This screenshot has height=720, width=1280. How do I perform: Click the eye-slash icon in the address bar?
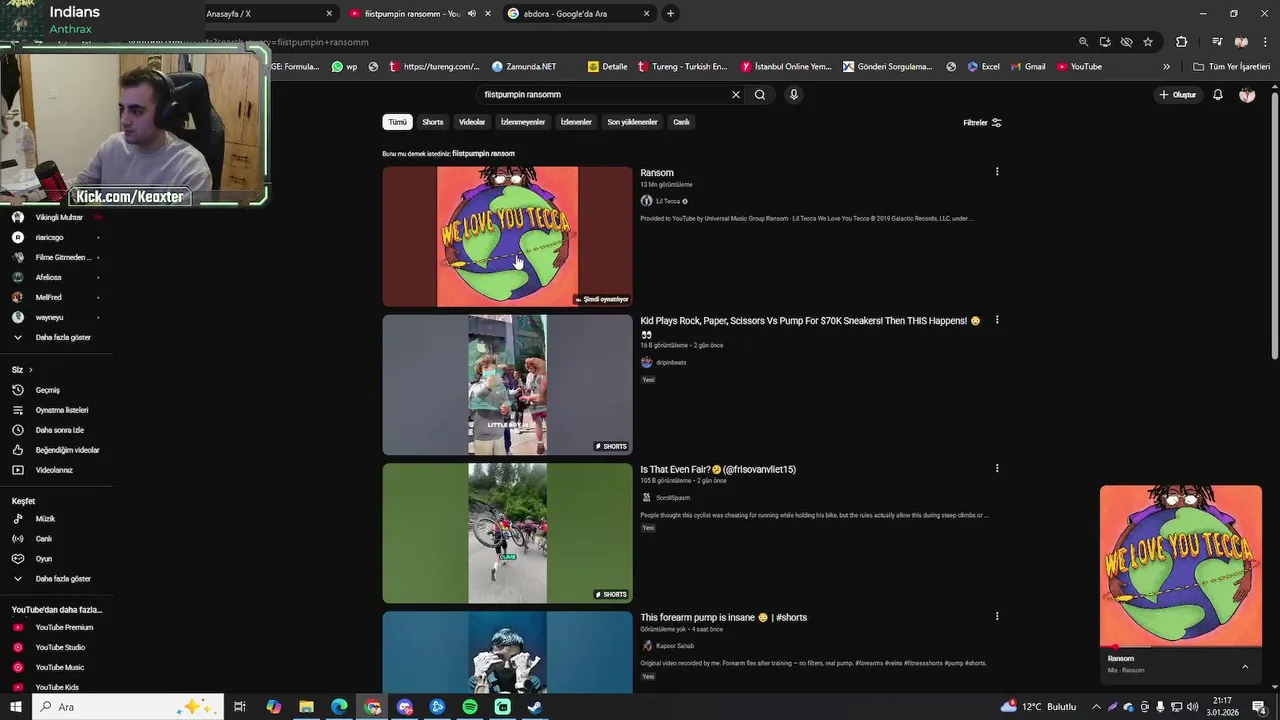(x=1126, y=42)
